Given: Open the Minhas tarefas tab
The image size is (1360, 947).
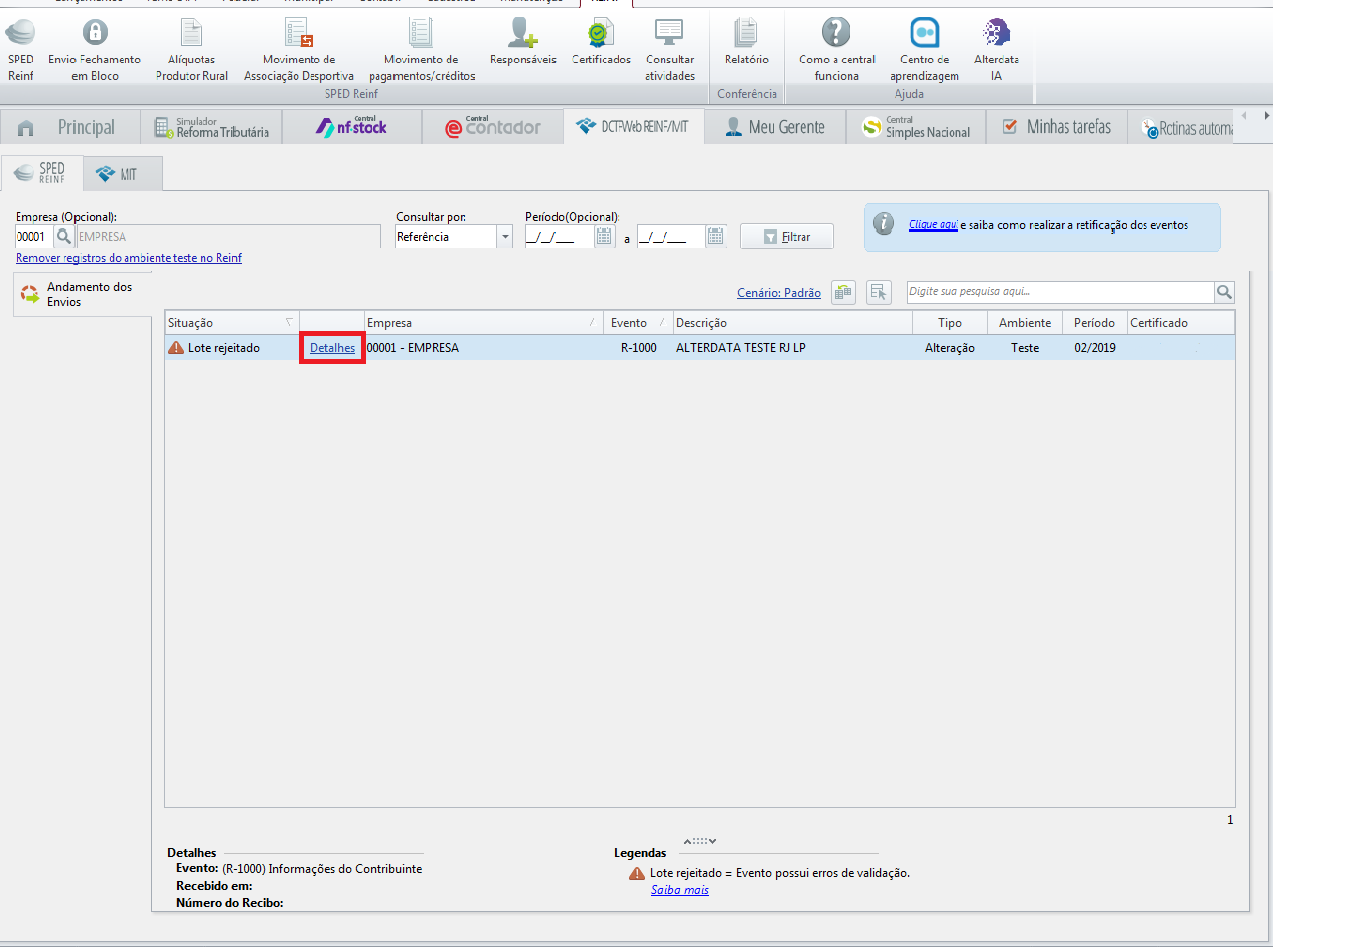Looking at the screenshot, I should 1057,128.
